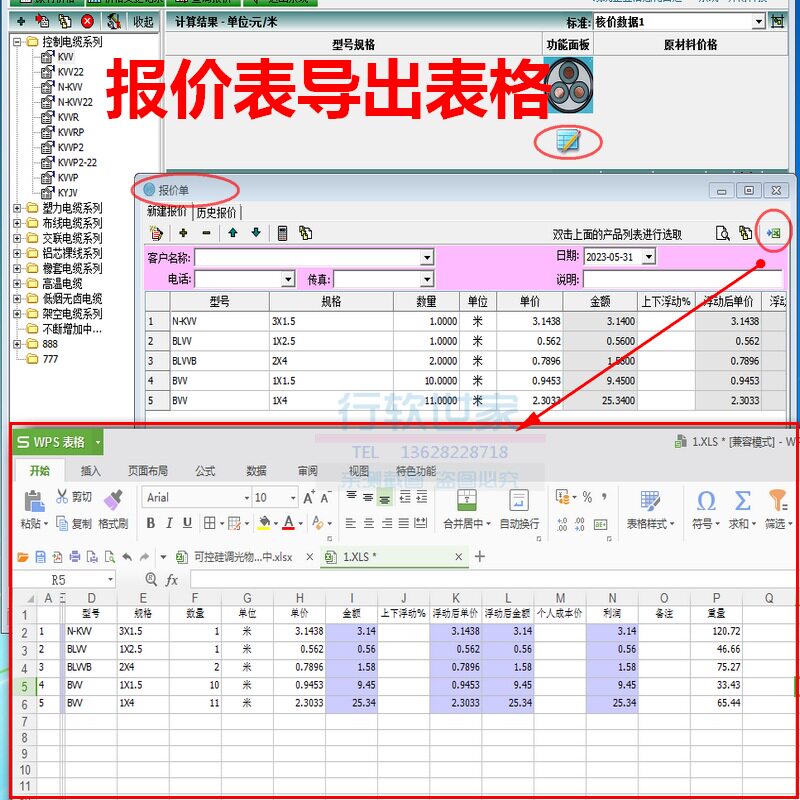Click the AutoSum (求和) sigma icon
This screenshot has width=800, height=800.
742,501
